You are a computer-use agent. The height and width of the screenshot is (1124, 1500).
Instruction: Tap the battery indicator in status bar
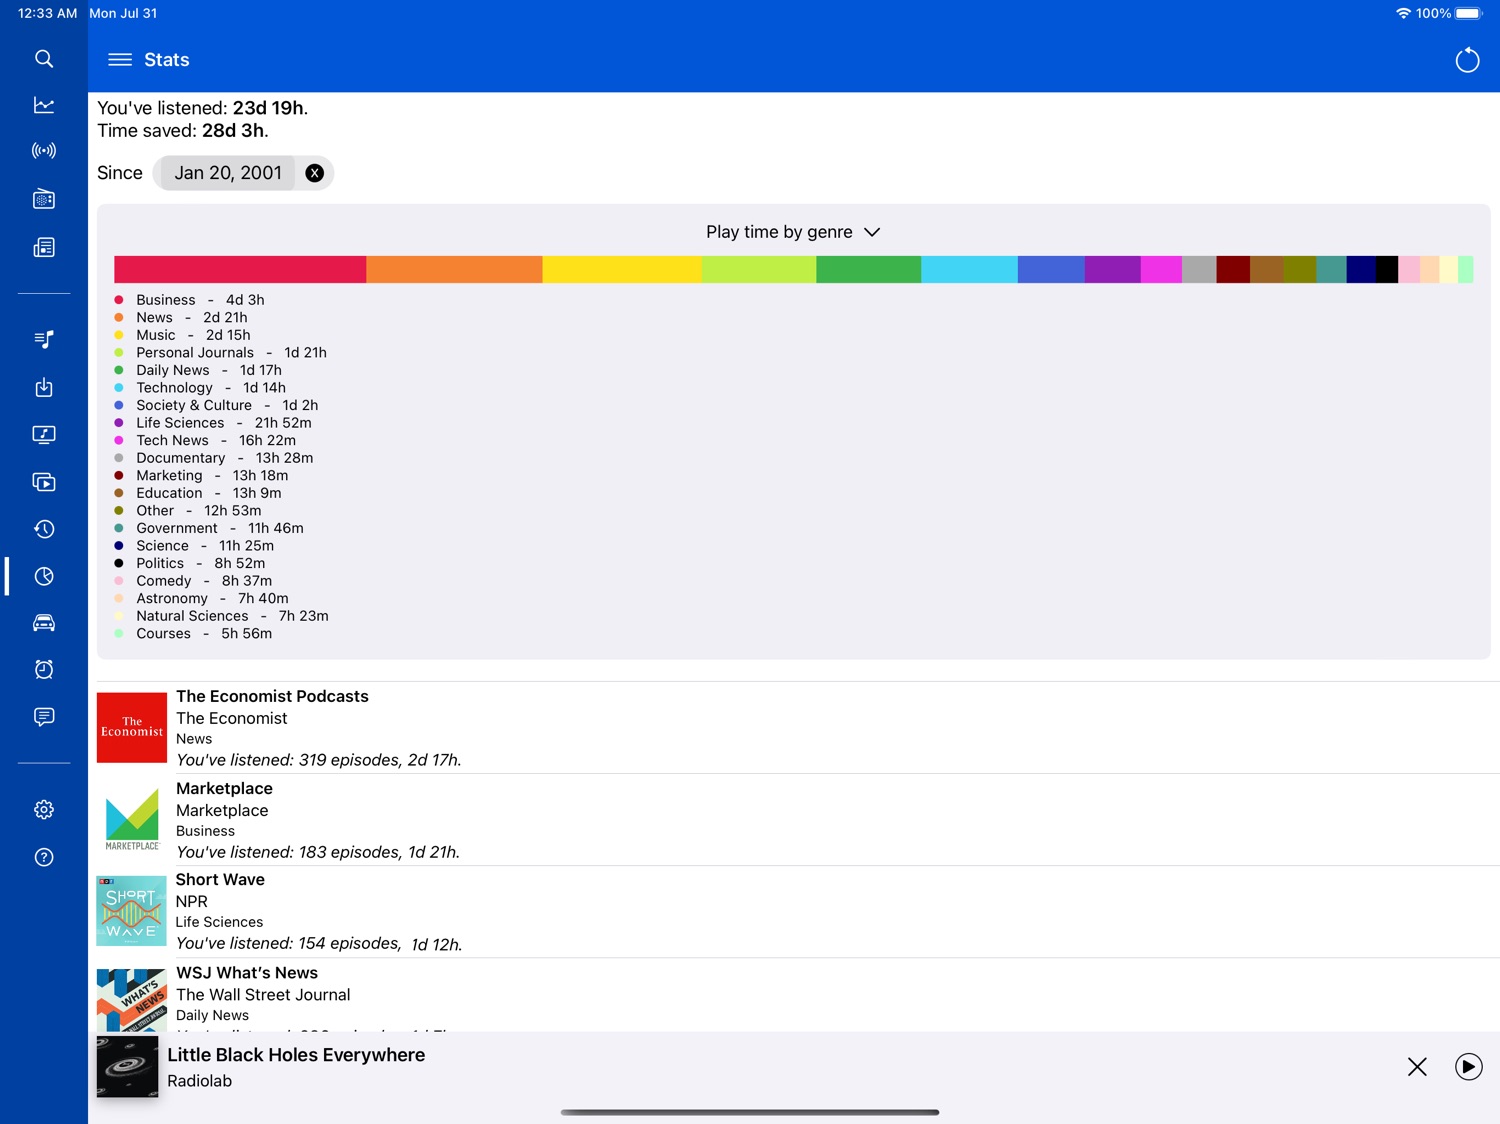(1468, 13)
